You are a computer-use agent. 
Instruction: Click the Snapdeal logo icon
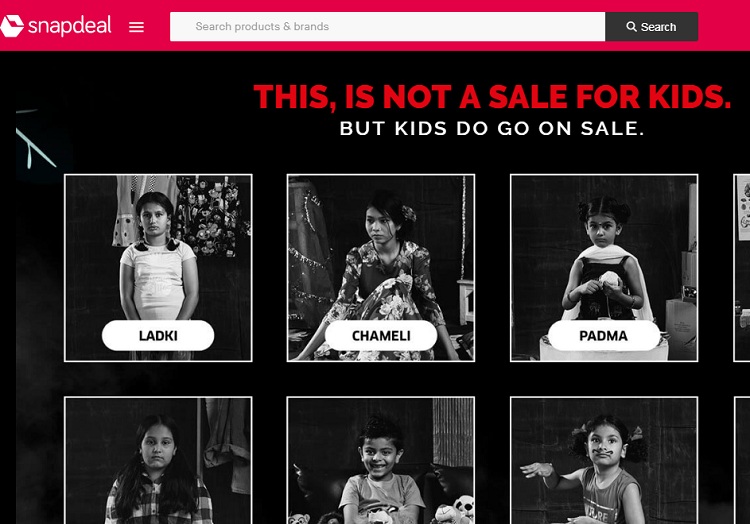11,26
